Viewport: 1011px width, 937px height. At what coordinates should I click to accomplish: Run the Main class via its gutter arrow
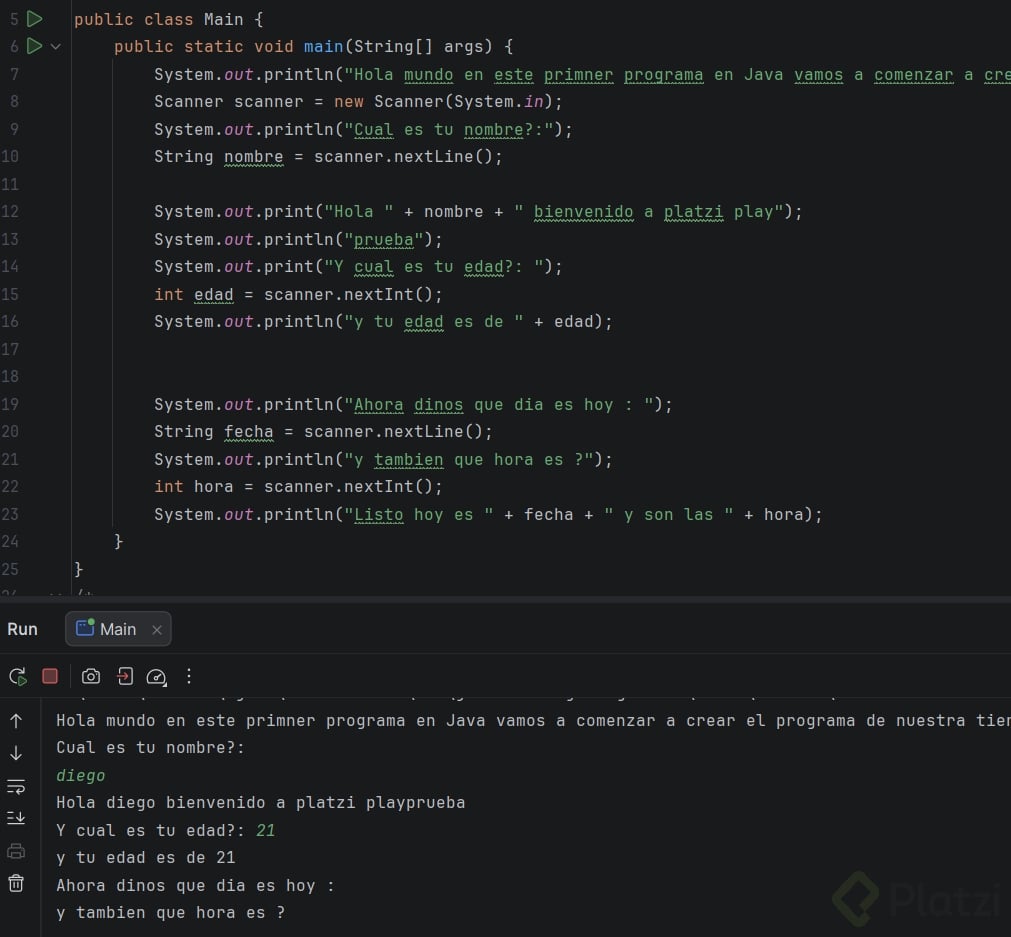pyautogui.click(x=35, y=19)
